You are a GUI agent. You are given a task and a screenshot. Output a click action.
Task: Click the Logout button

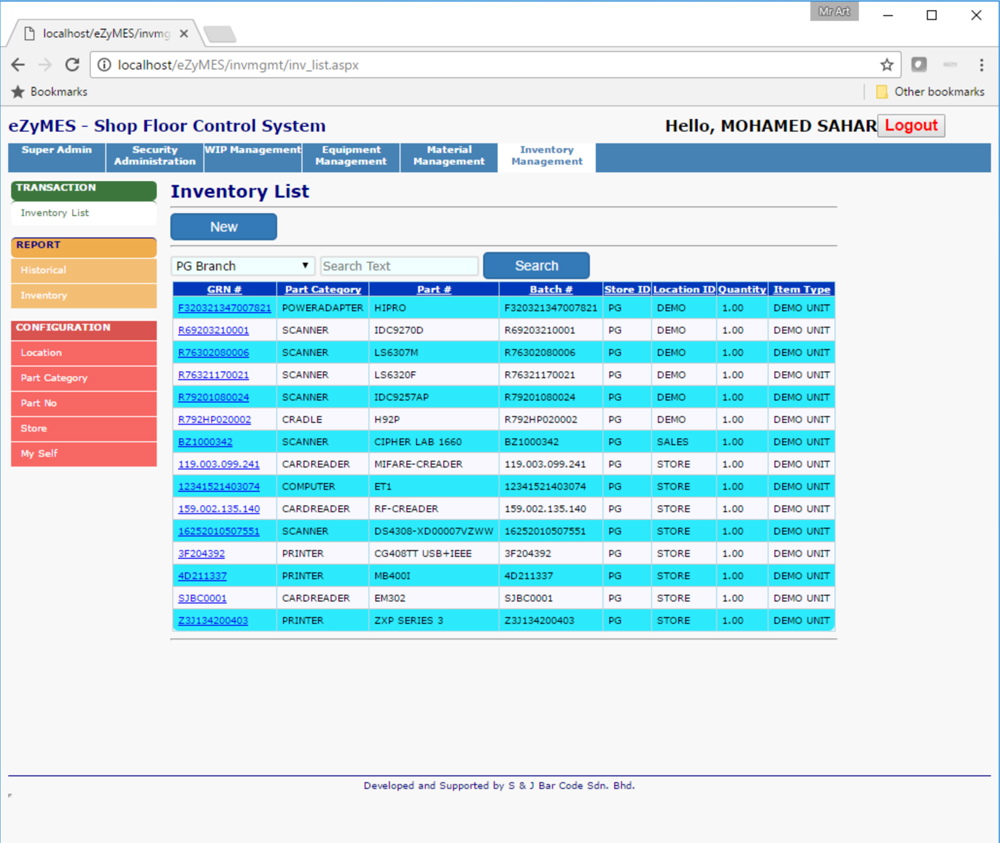pos(910,126)
